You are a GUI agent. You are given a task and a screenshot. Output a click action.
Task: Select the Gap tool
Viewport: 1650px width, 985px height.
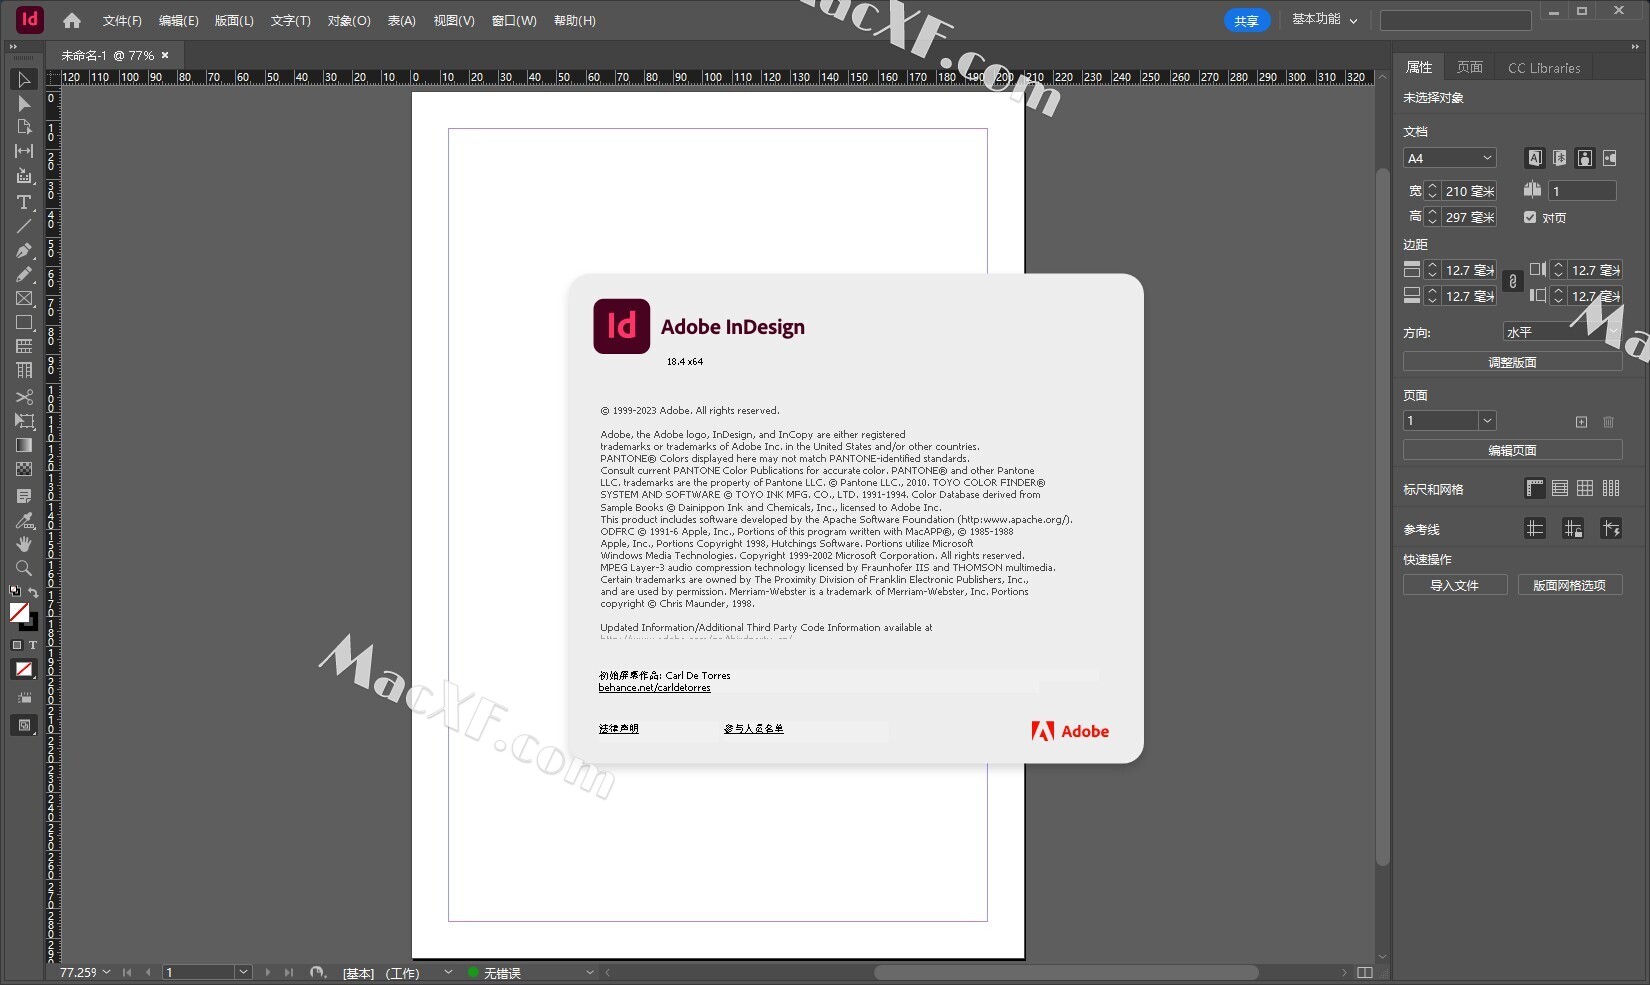(x=24, y=151)
